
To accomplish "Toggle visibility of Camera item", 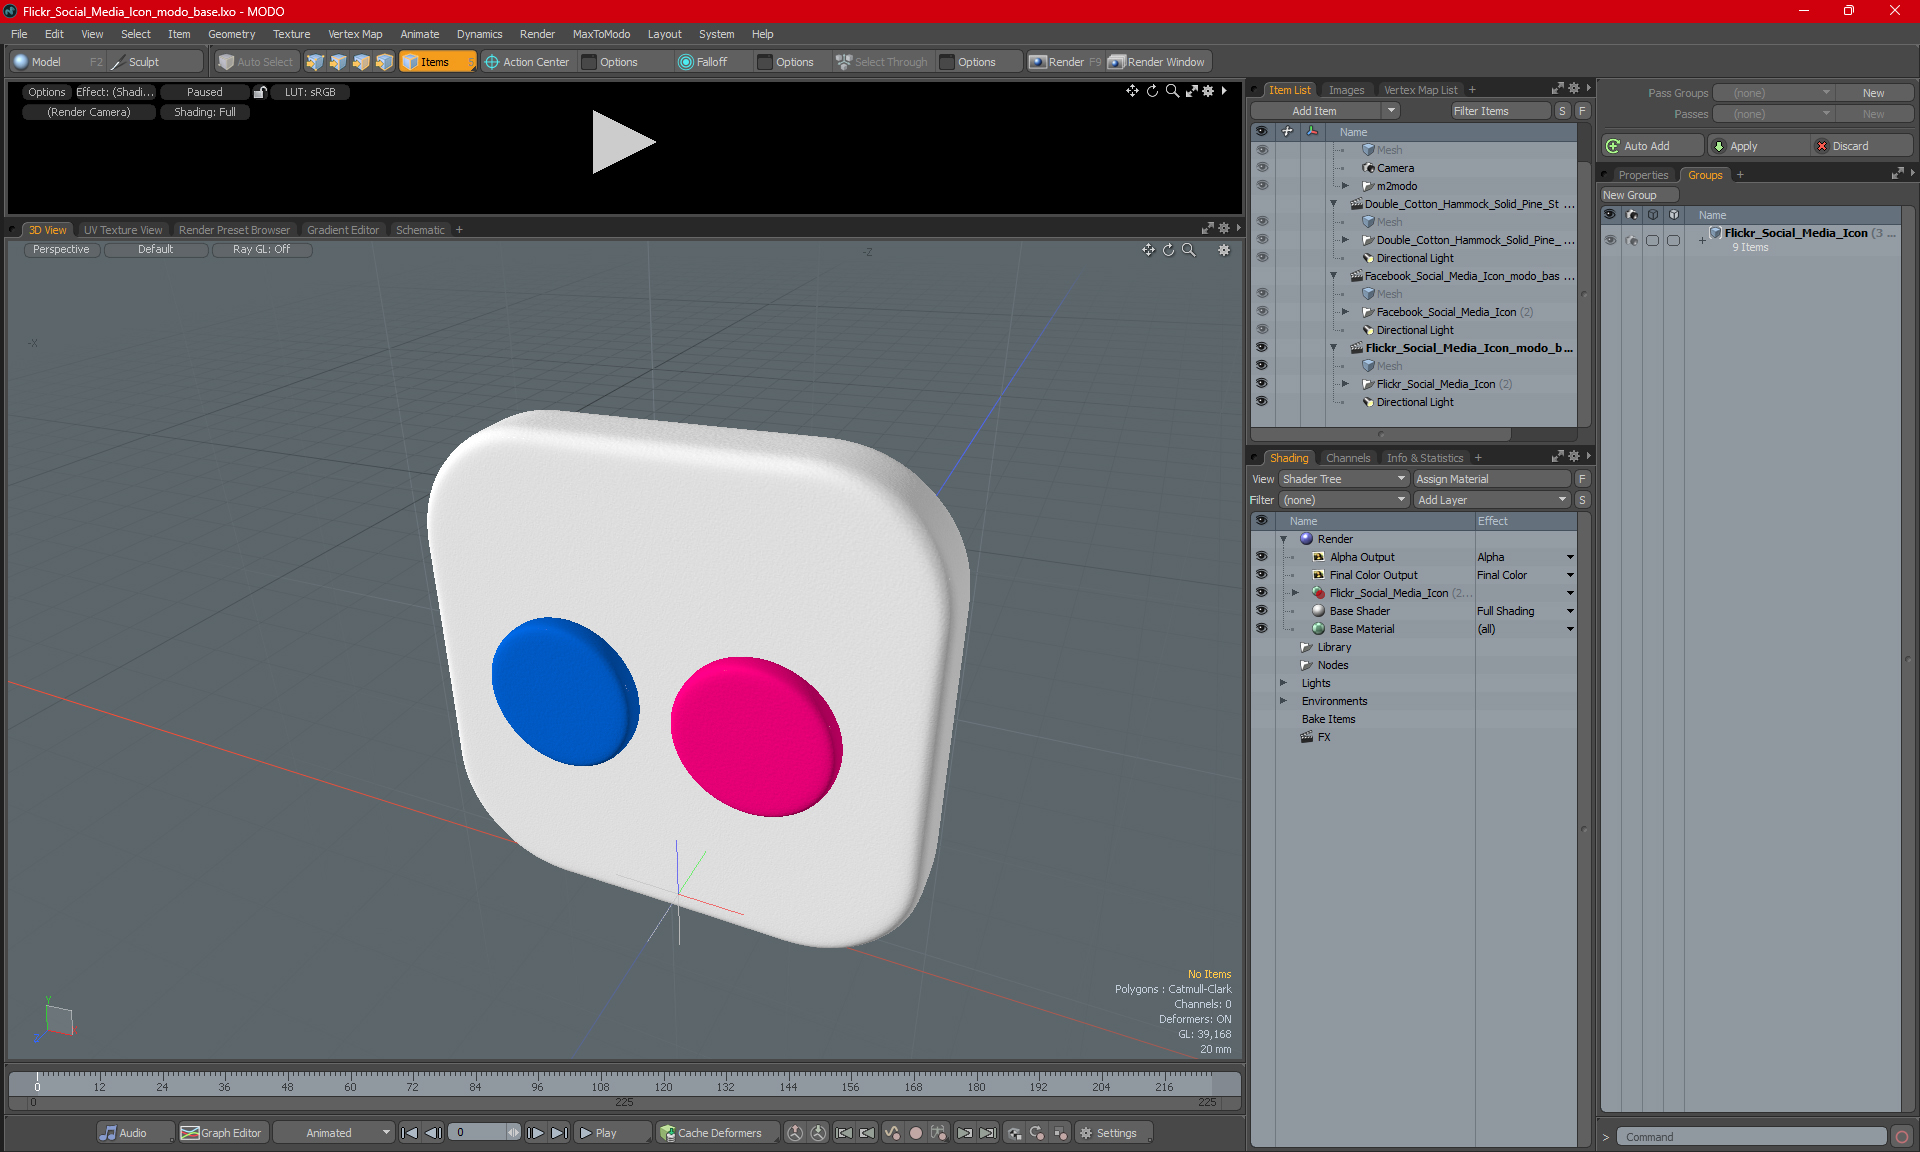I will (x=1261, y=168).
